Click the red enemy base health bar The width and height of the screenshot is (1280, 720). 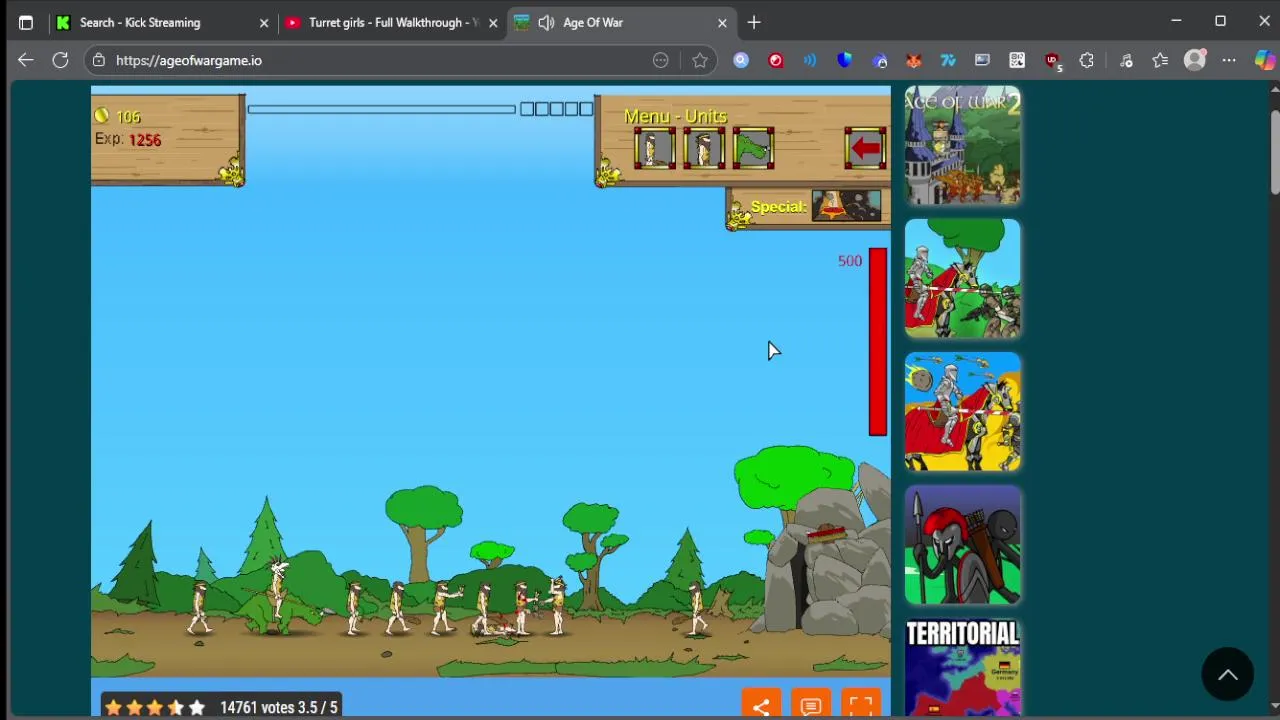coord(877,341)
